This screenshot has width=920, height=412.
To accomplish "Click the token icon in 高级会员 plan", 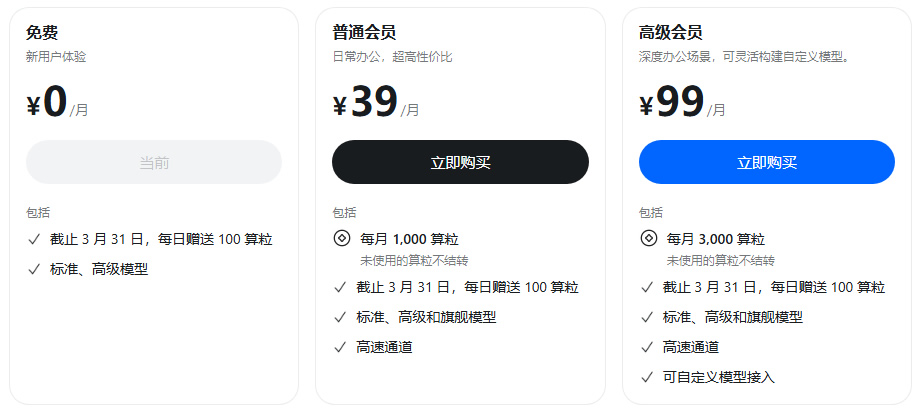I will tap(648, 239).
